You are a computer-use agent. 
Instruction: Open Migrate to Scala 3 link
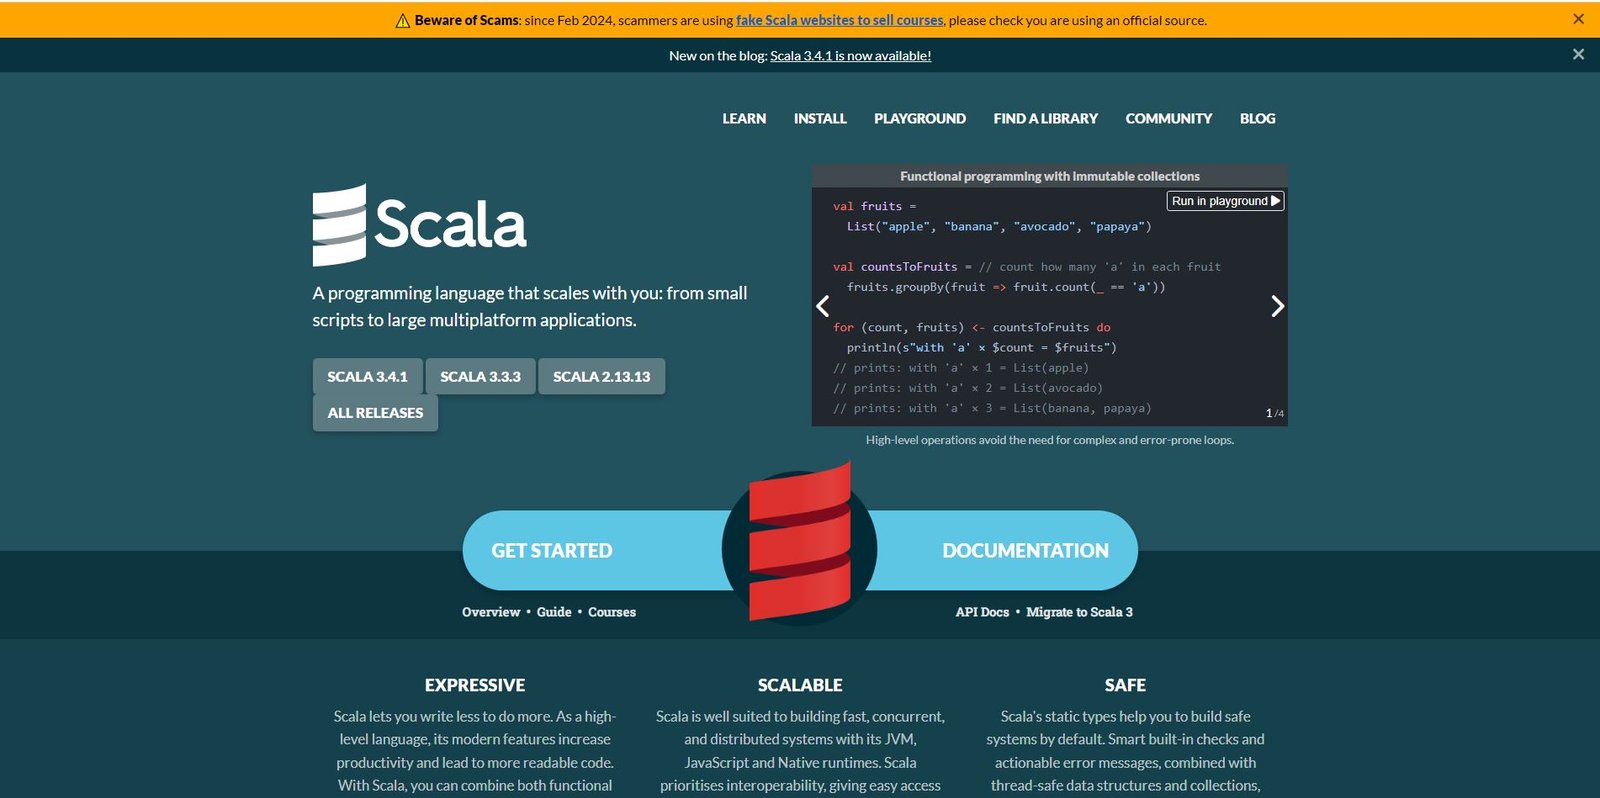click(x=1079, y=612)
